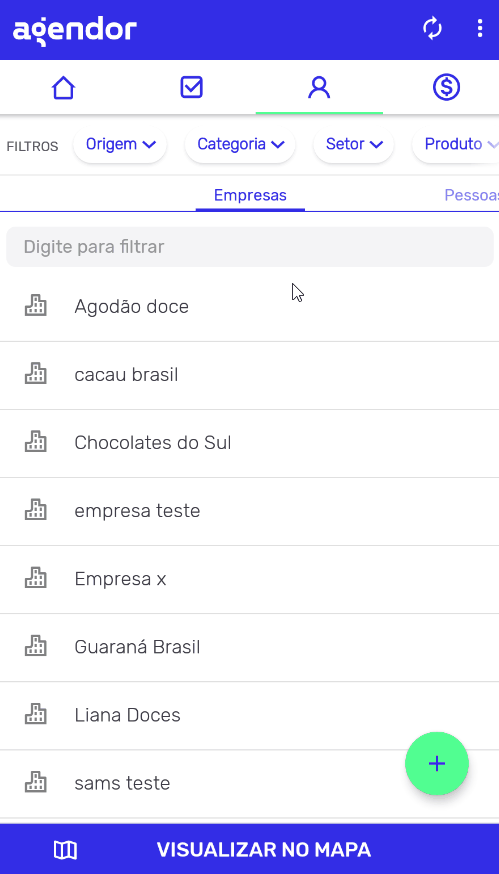
Task: Click the sync refresh icon
Action: pyautogui.click(x=432, y=28)
